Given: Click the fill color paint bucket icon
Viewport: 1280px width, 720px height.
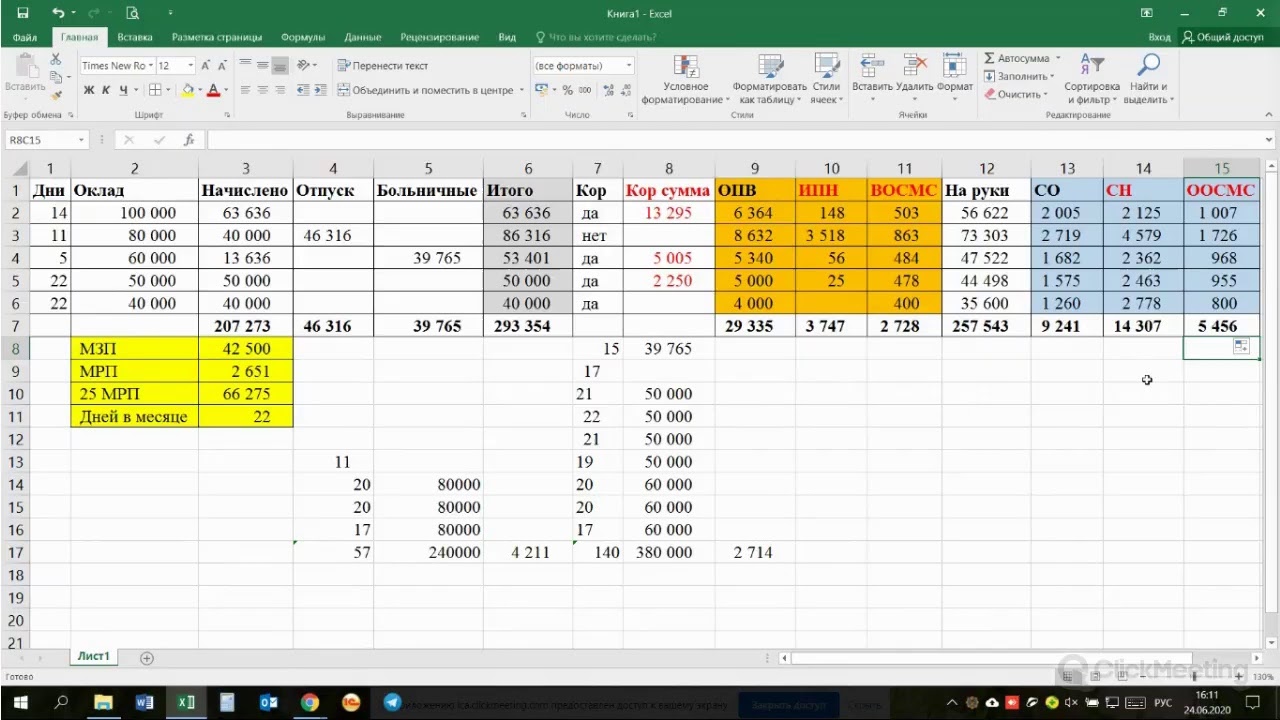Looking at the screenshot, I should [187, 90].
